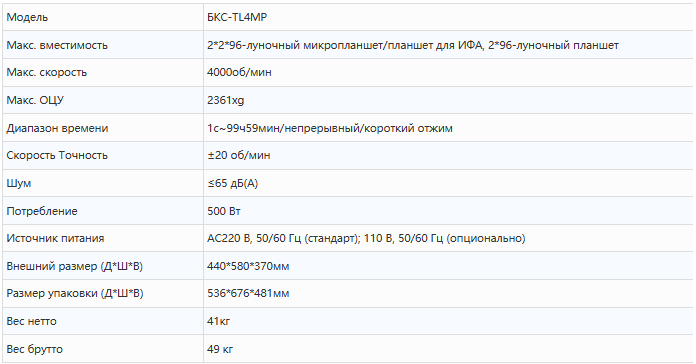
Task: Select the ≤65 дБ(А) noise value
Action: point(233,183)
